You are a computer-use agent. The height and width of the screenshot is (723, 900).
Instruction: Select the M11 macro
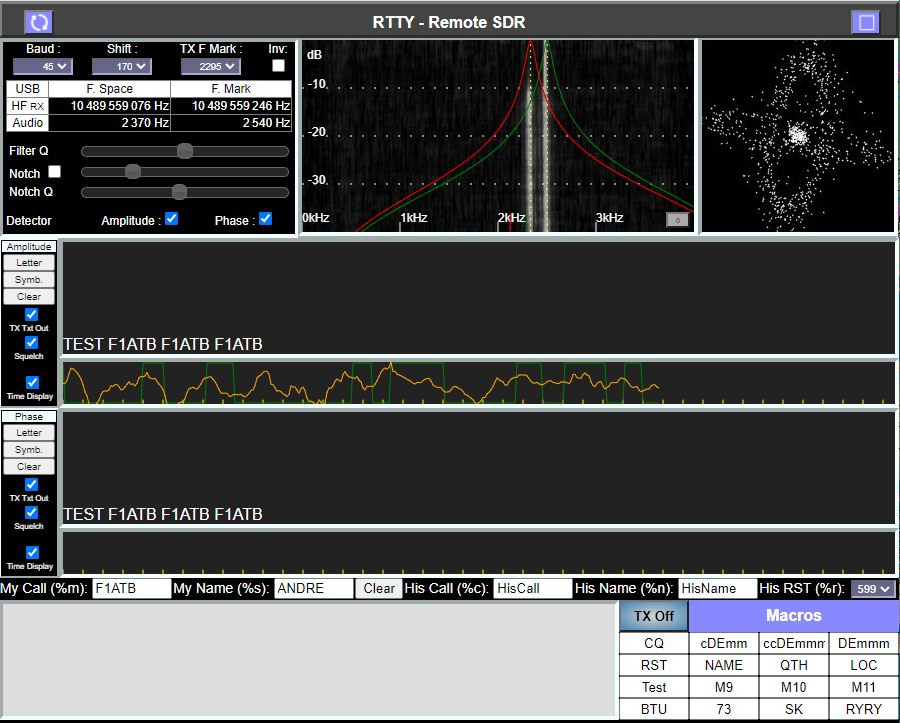[x=864, y=687]
